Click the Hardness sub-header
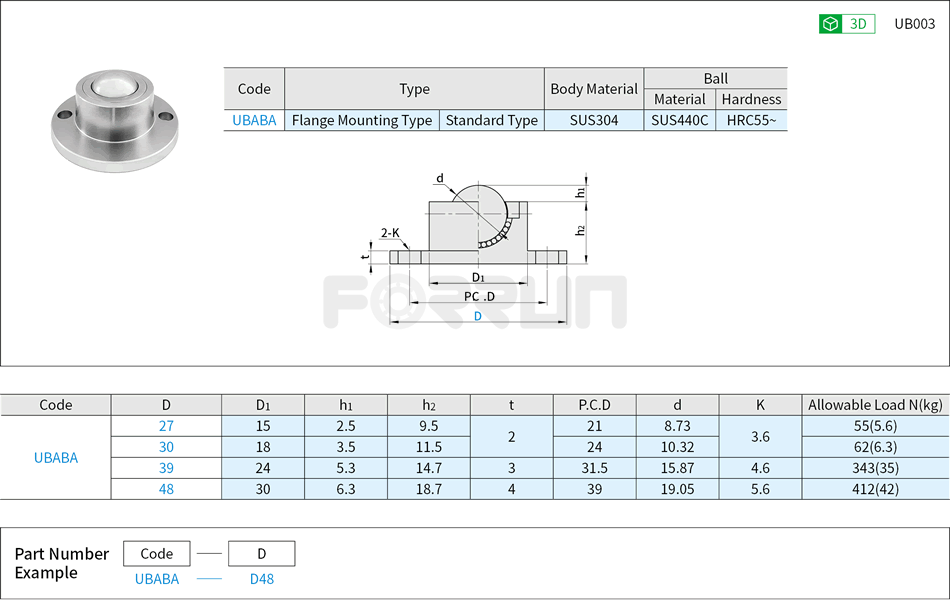950x603 pixels. pos(751,99)
